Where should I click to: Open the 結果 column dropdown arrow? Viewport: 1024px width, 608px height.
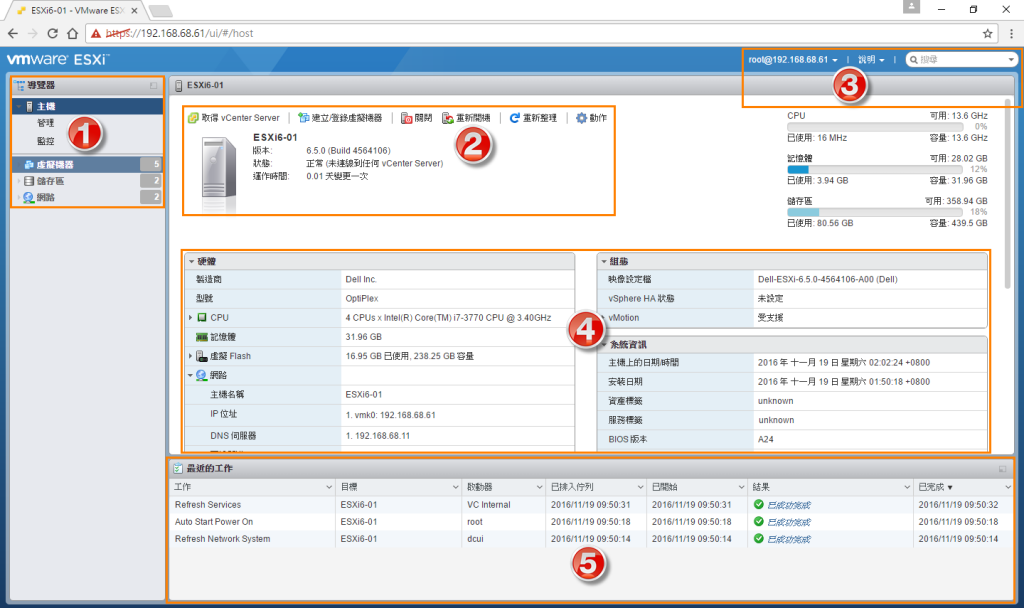907,487
